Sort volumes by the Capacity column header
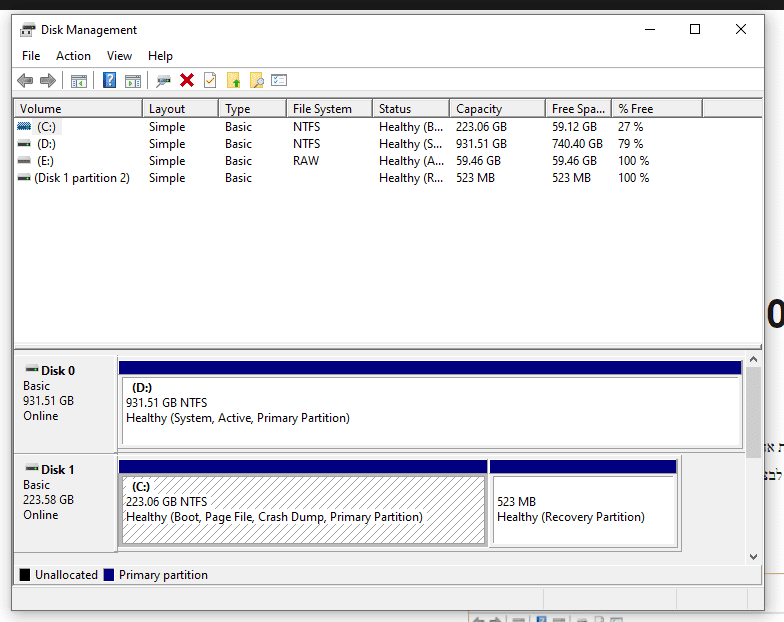This screenshot has width=784, height=622. click(479, 109)
